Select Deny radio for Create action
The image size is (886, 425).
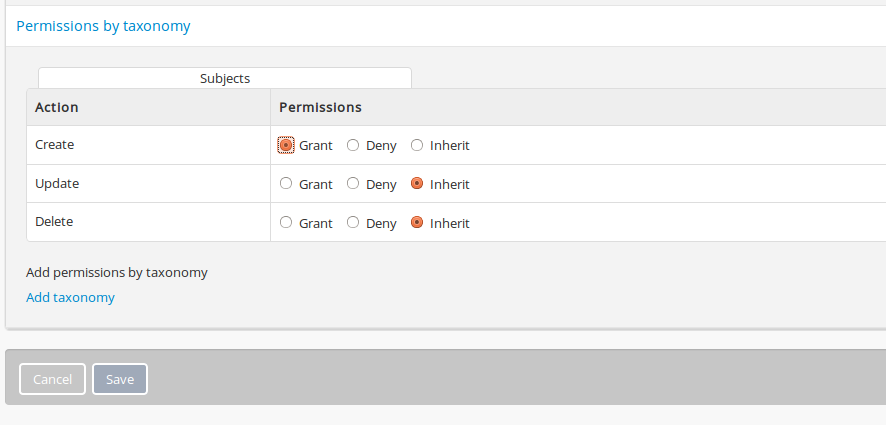[x=353, y=145]
